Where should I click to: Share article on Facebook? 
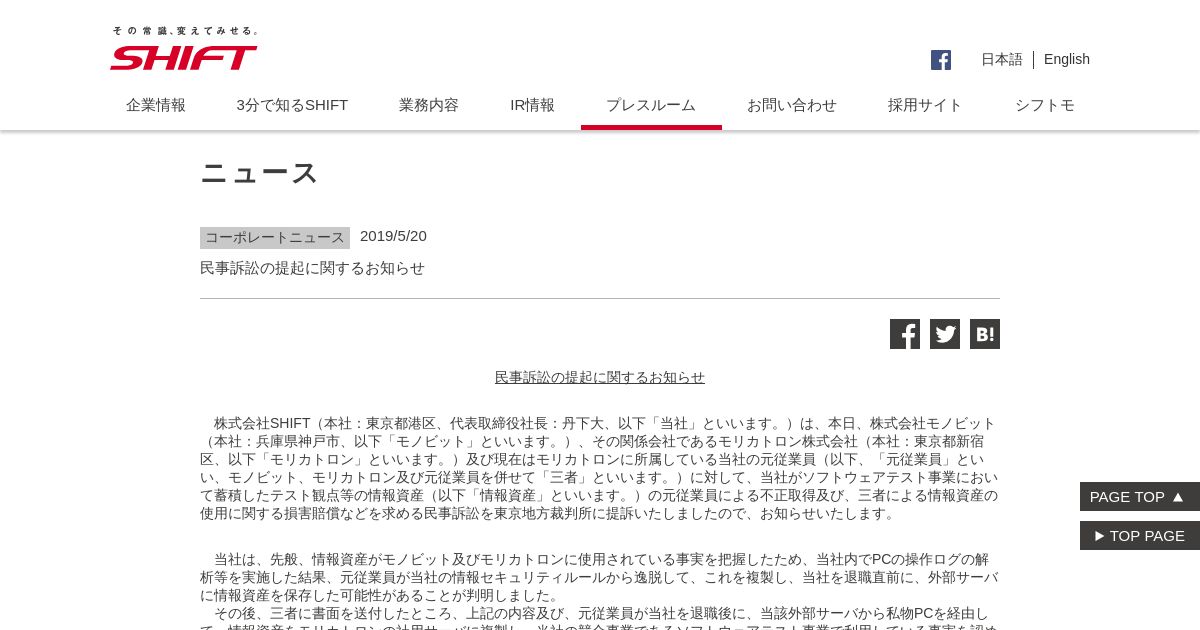click(905, 334)
